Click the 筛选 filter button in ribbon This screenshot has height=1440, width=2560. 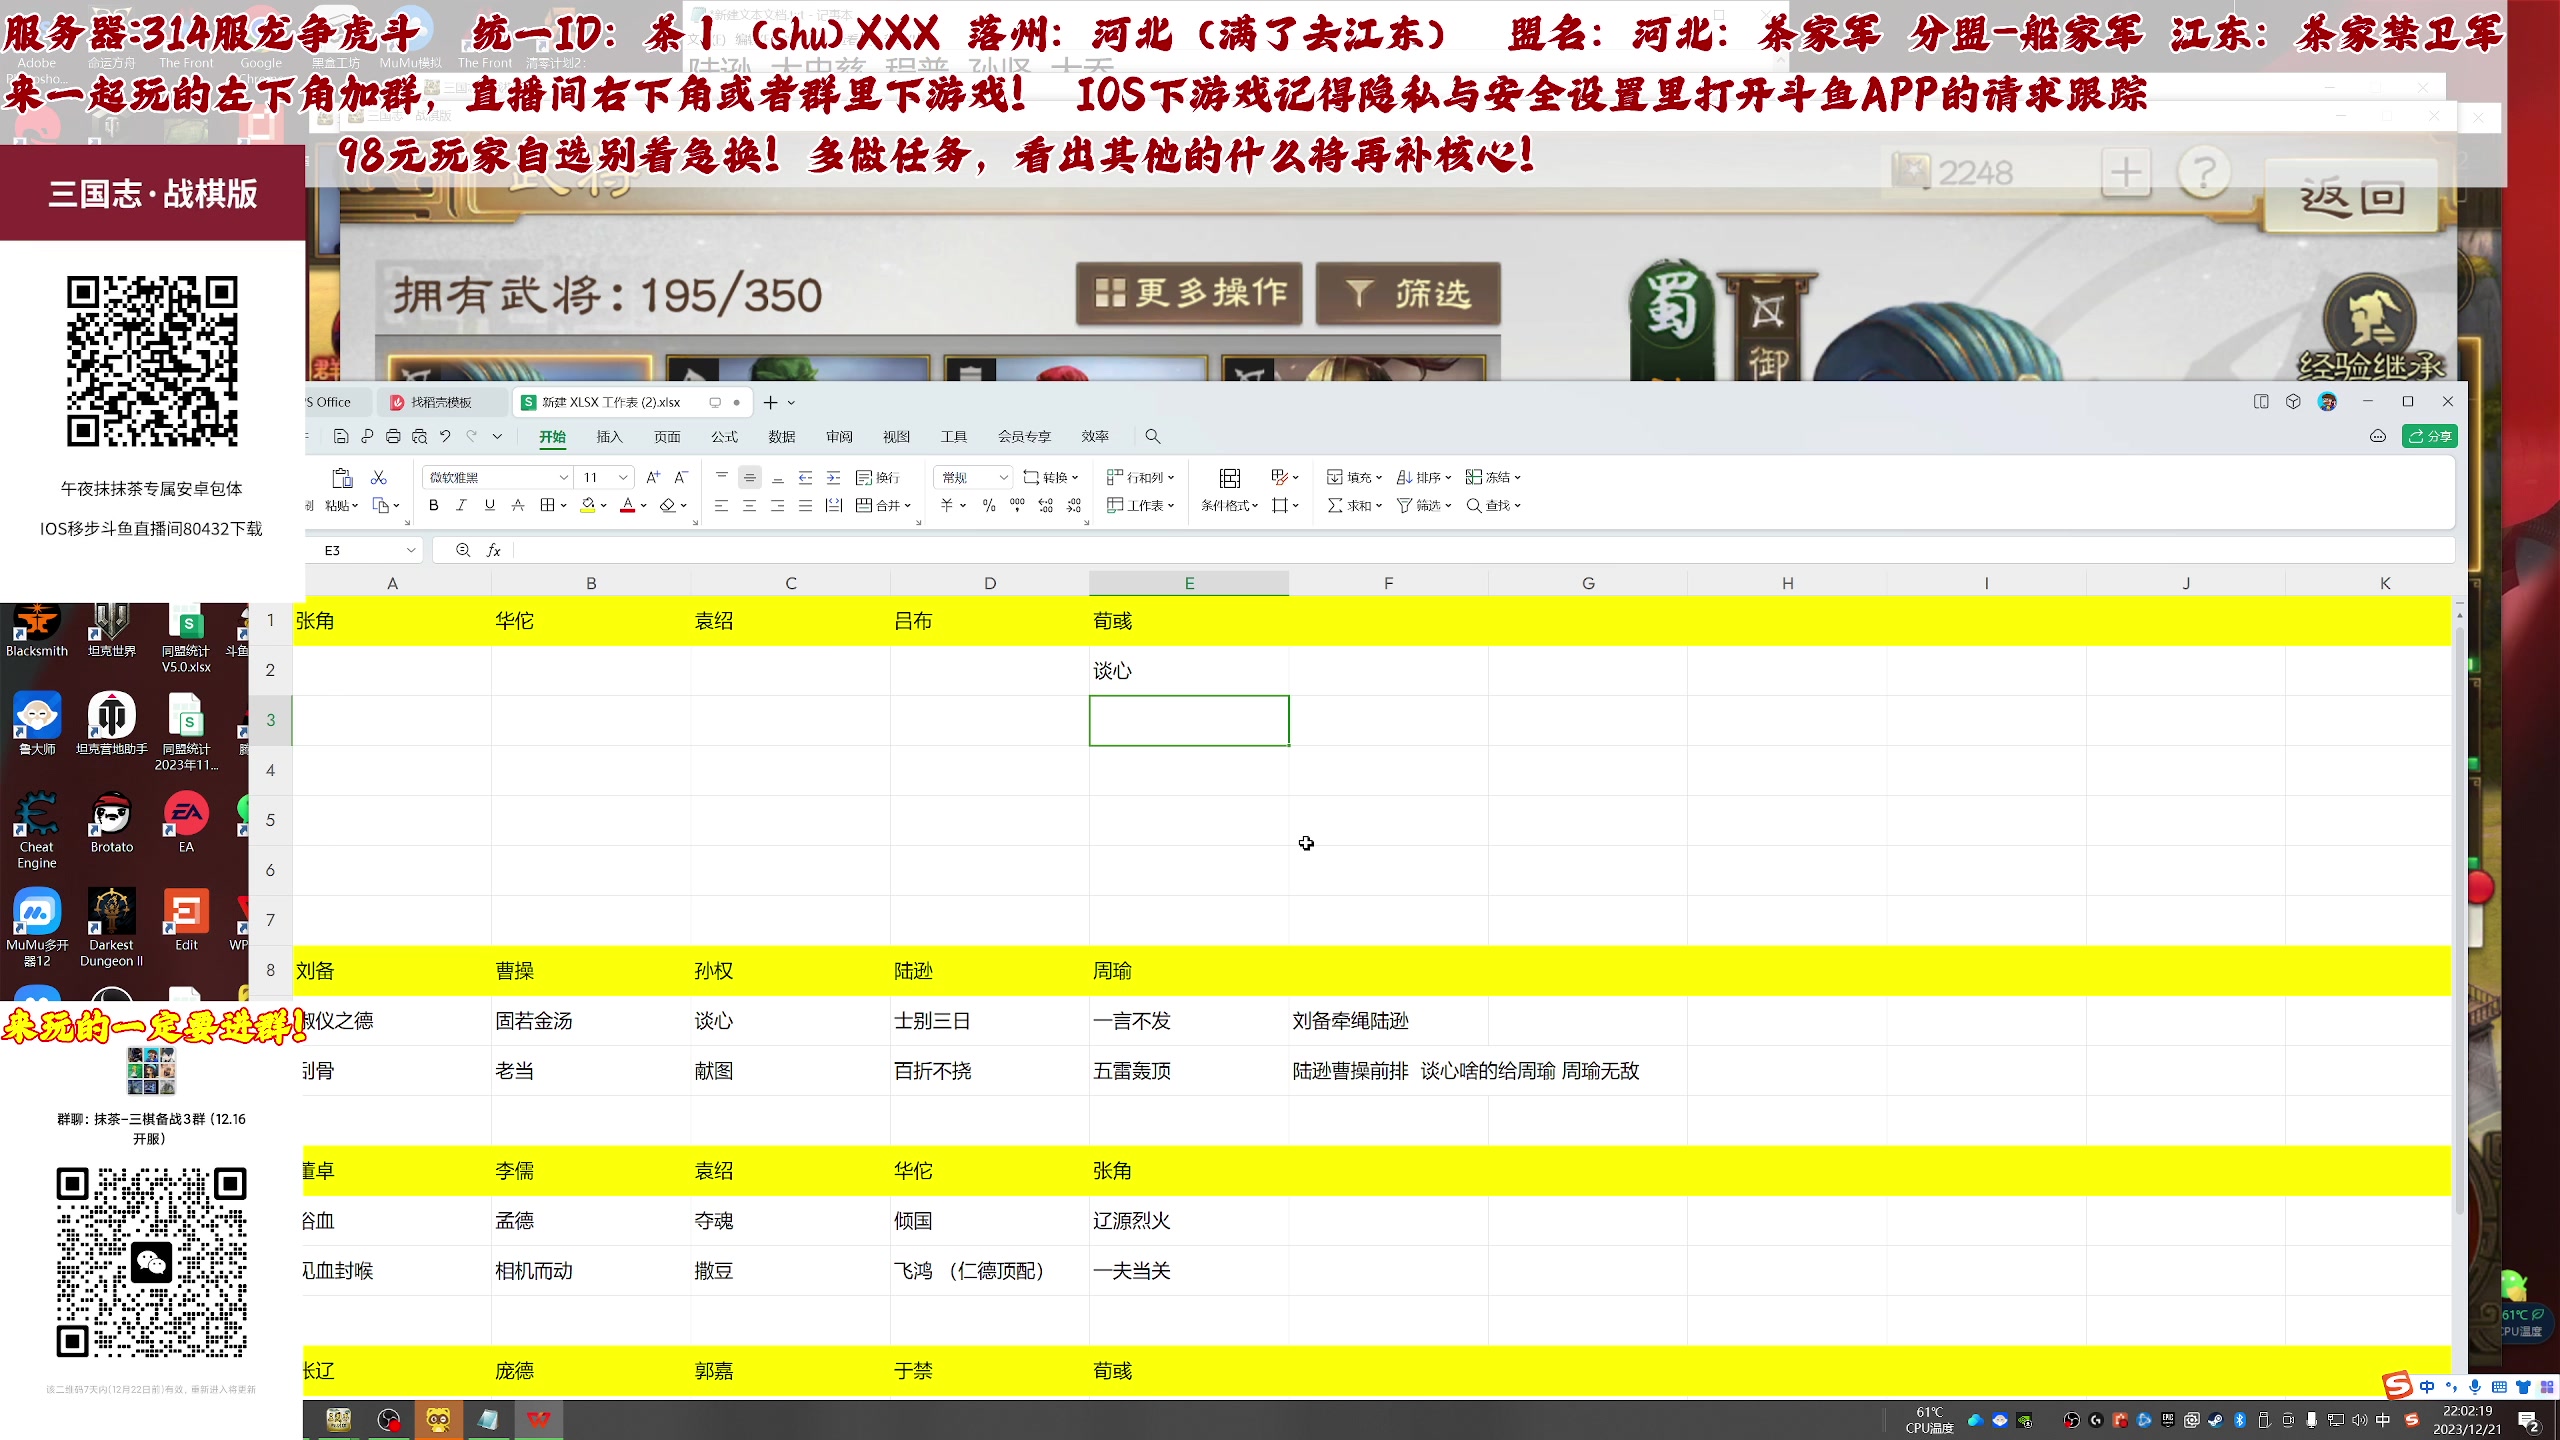coord(1424,505)
